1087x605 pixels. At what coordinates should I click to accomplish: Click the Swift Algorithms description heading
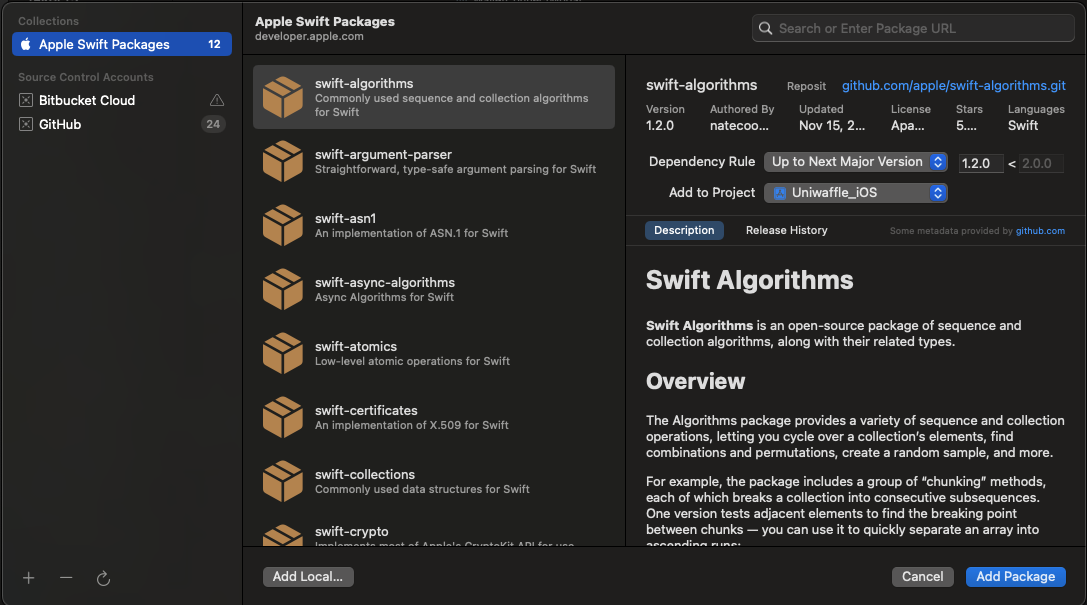pyautogui.click(x=749, y=280)
